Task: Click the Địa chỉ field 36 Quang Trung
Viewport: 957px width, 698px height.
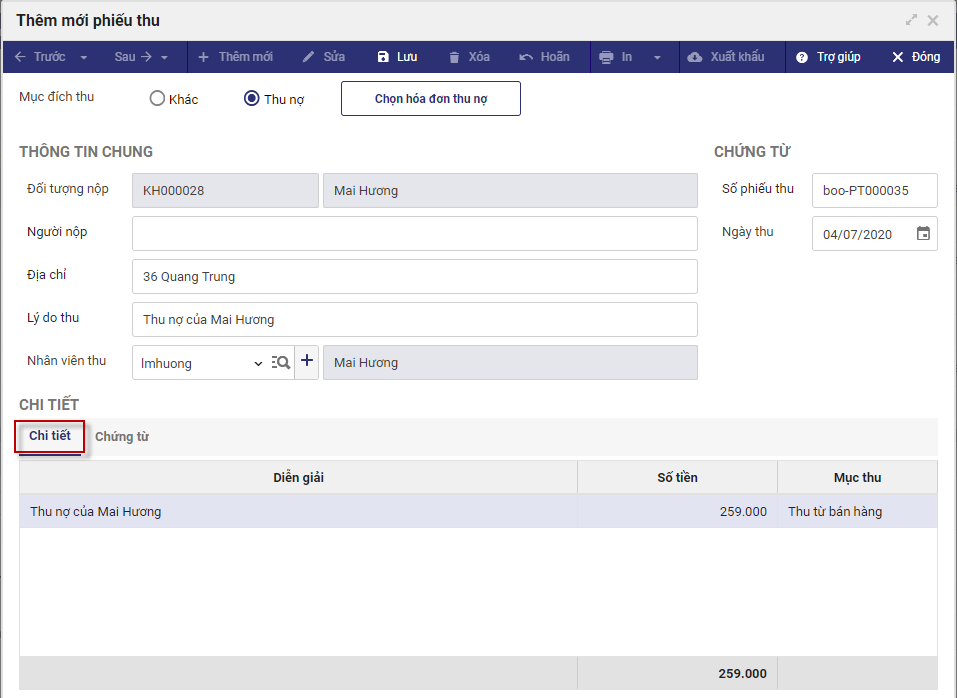Action: 415,276
